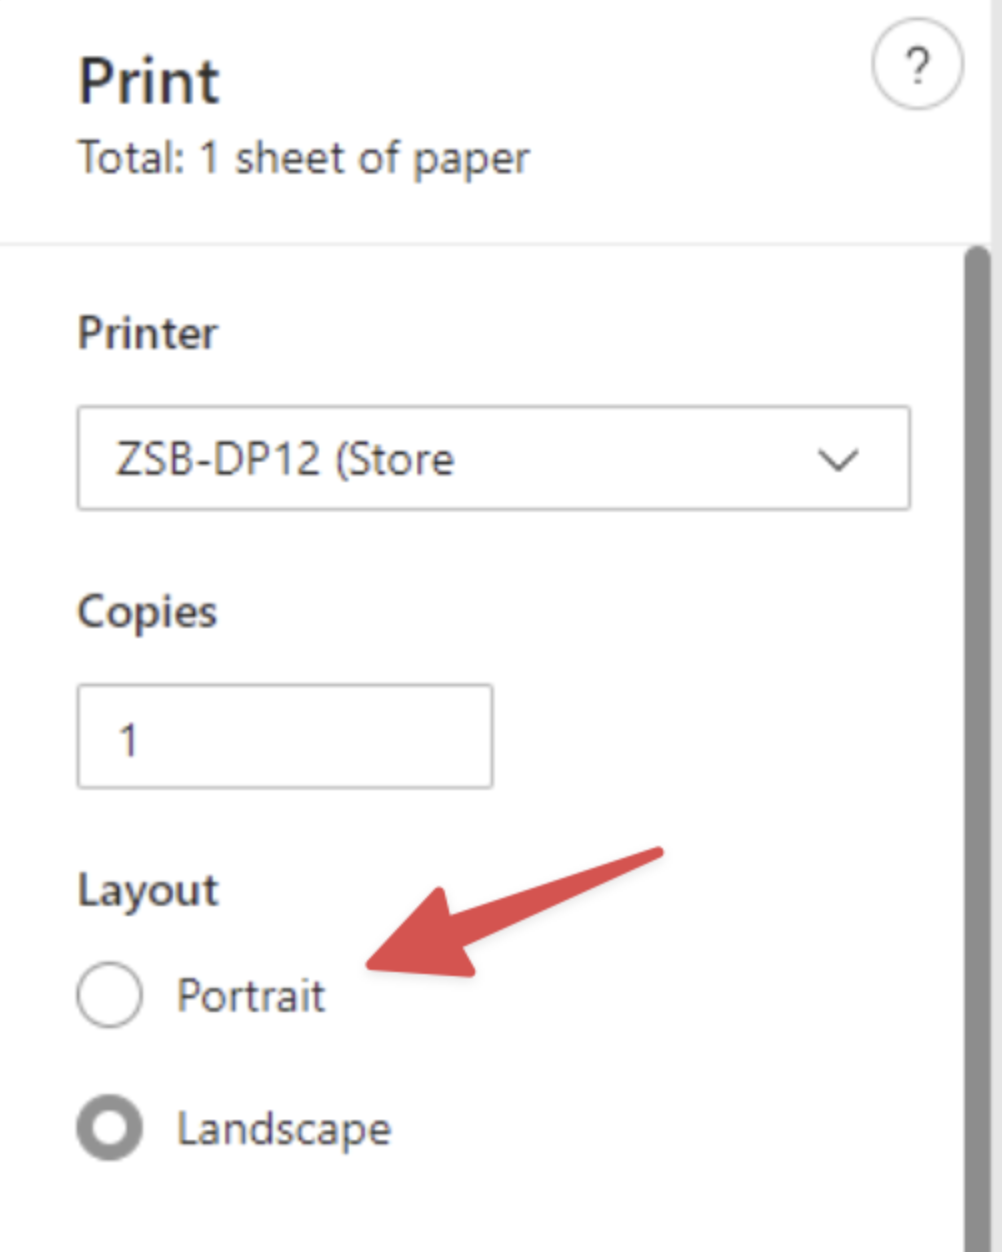Click the question mark inside the circle
This screenshot has height=1252, width=1002.
[x=916, y=63]
